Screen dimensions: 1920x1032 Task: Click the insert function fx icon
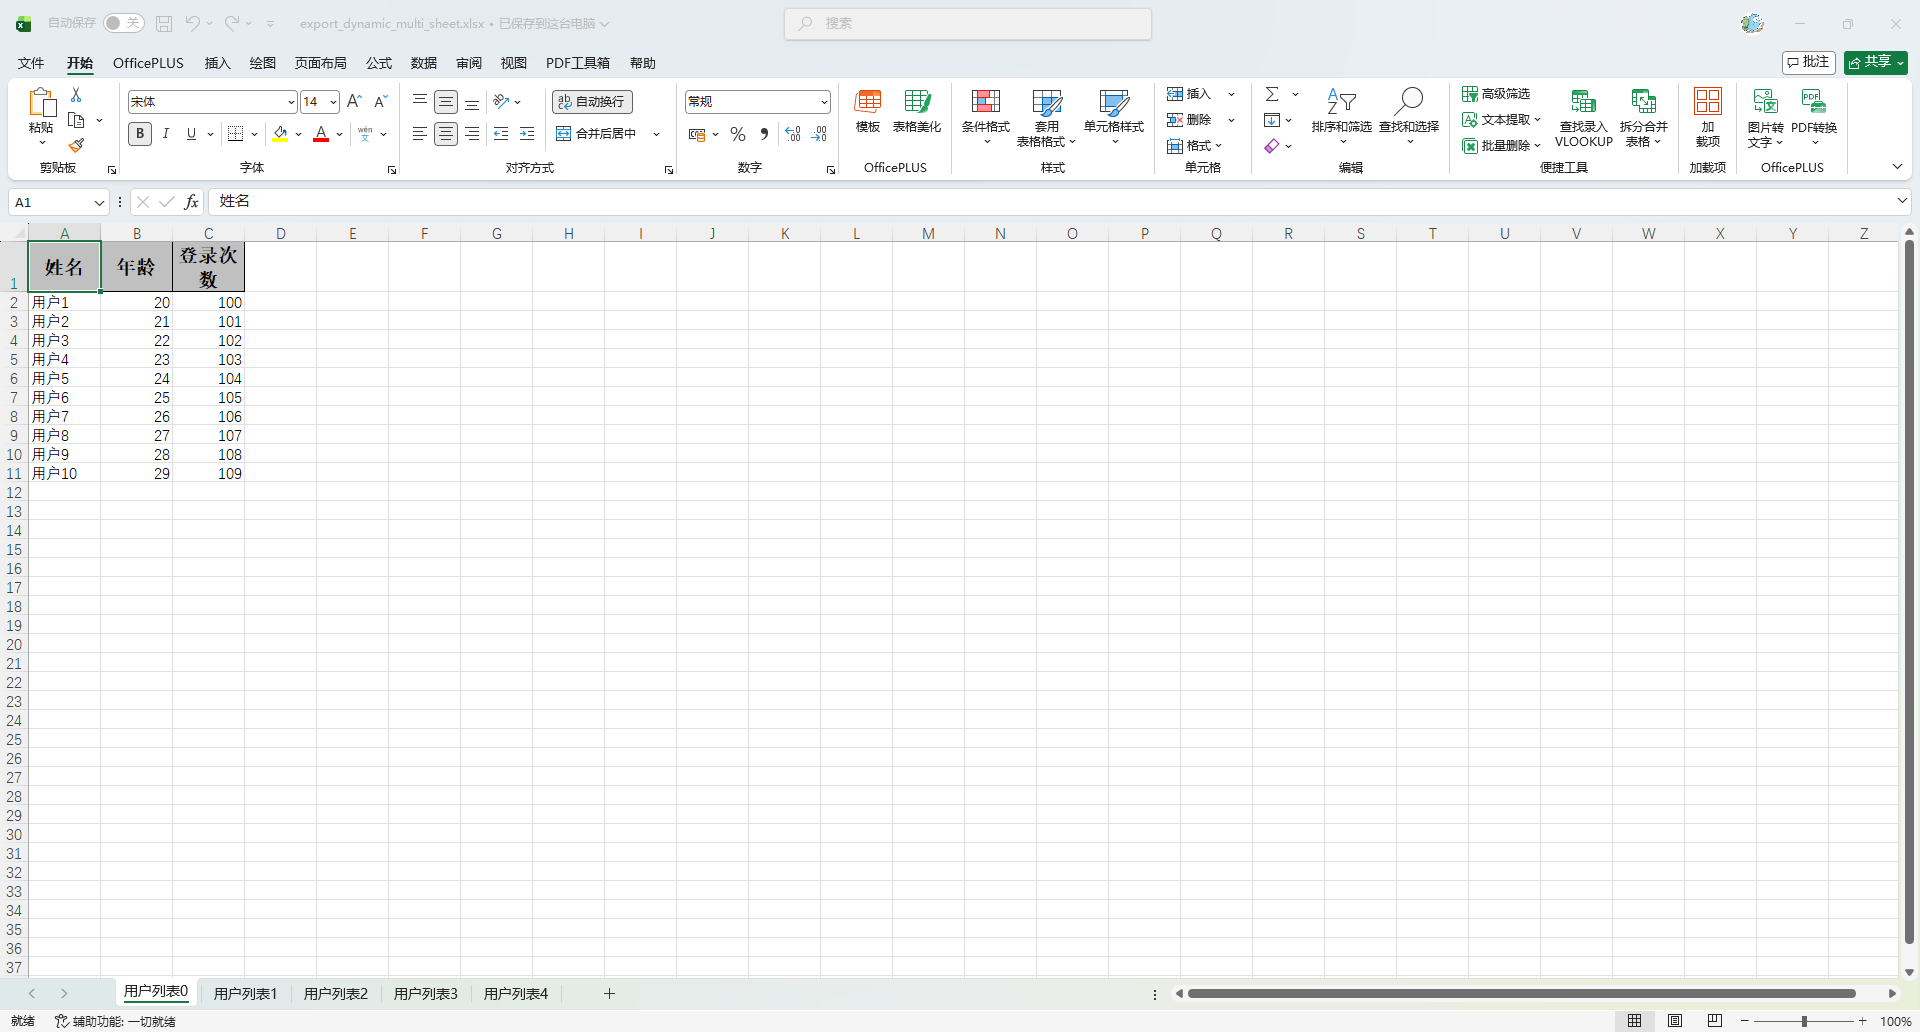(191, 202)
